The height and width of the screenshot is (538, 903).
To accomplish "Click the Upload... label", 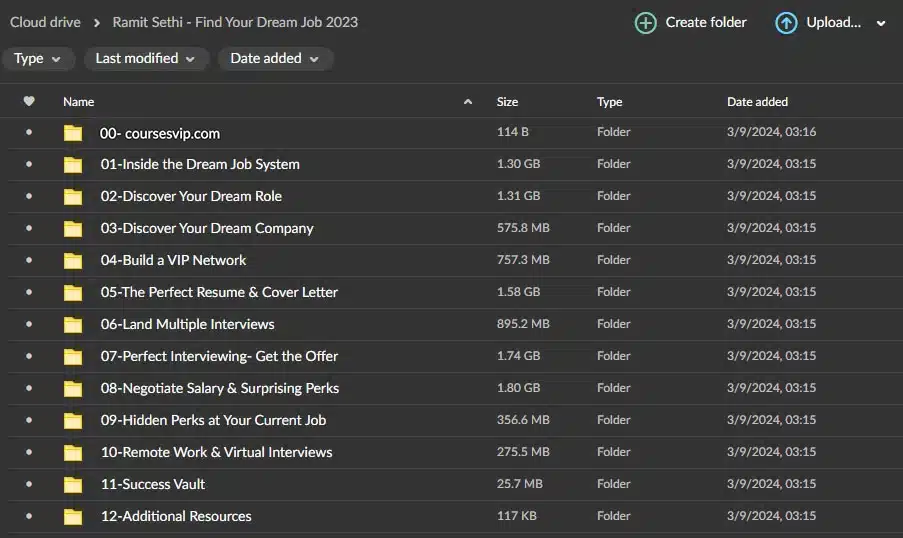I will click(833, 22).
